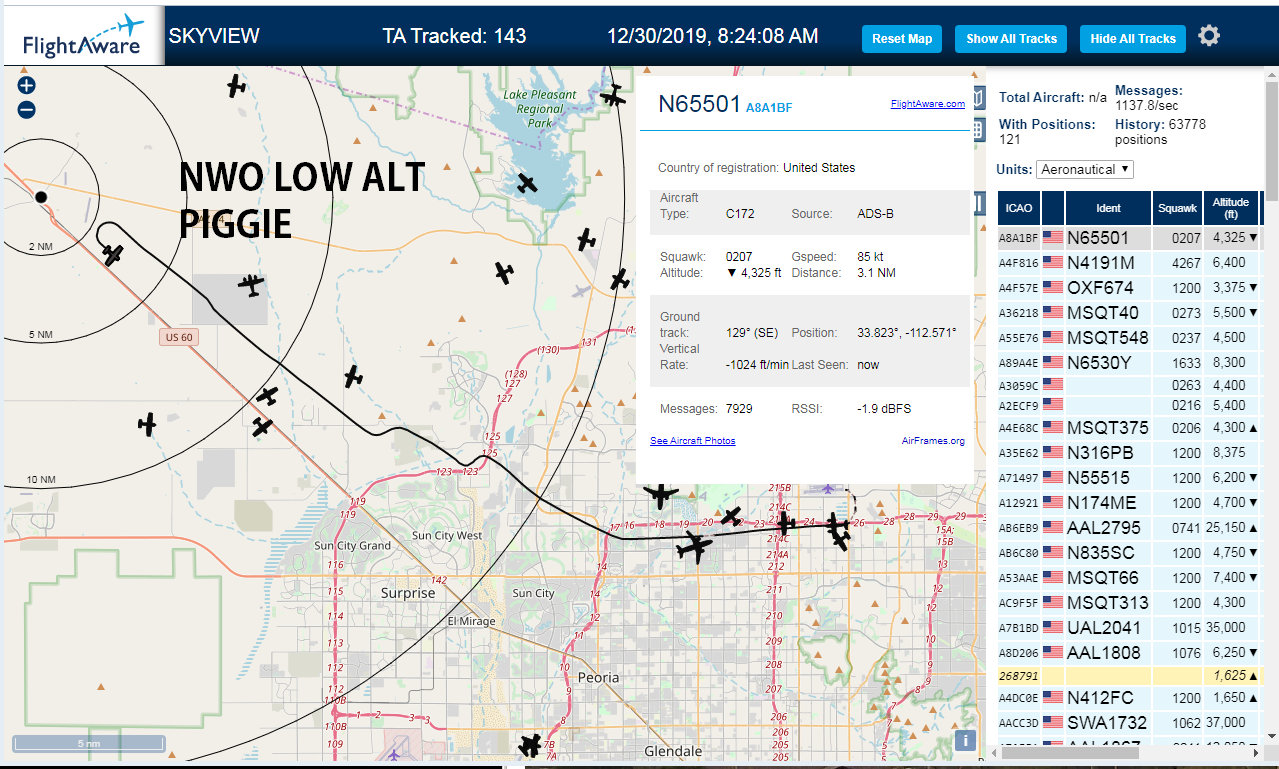Select aircraft icon near exit 214C on the track
The width and height of the screenshot is (1279, 769).
[786, 522]
